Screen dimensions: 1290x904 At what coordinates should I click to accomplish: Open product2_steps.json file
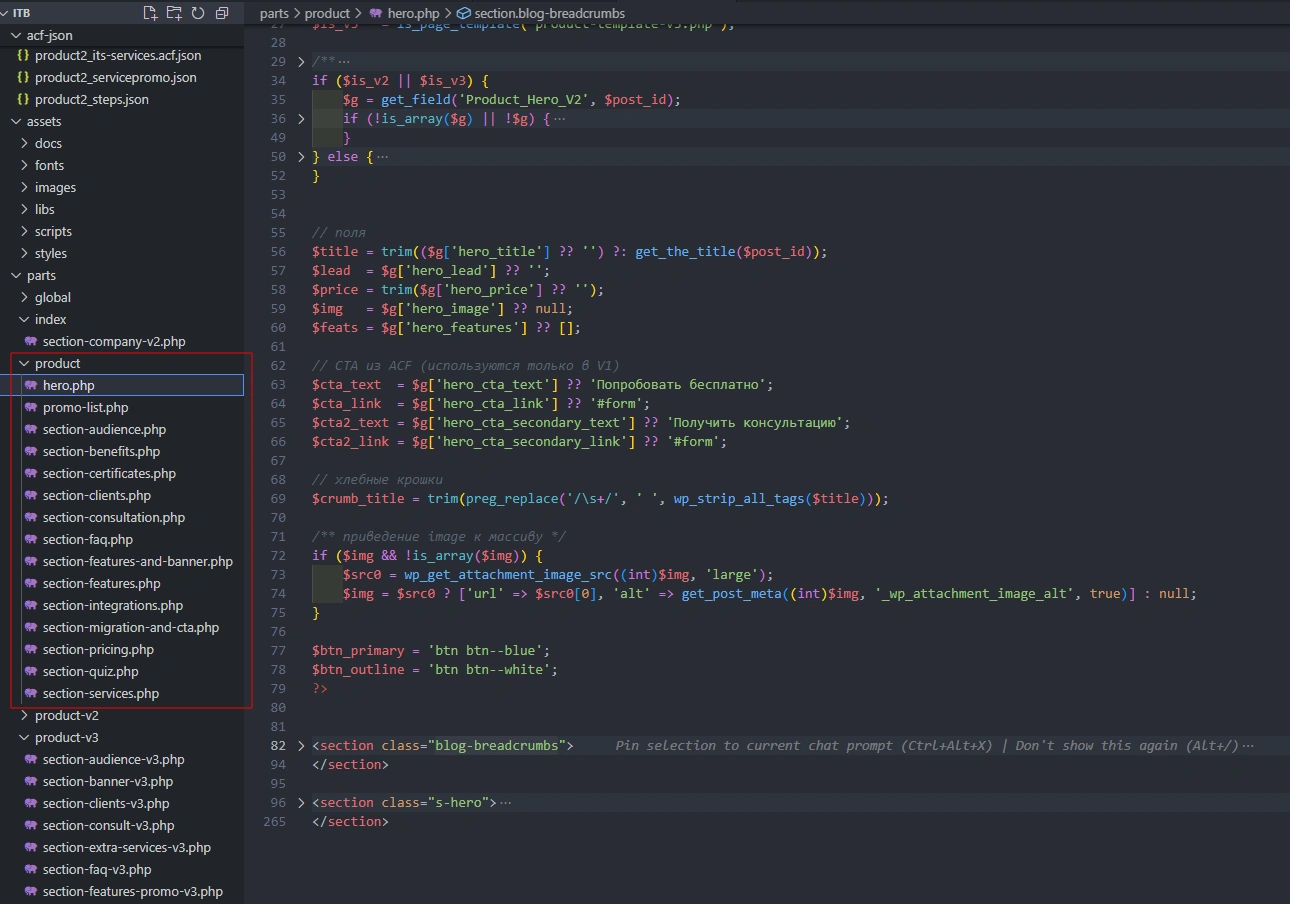[x=91, y=99]
